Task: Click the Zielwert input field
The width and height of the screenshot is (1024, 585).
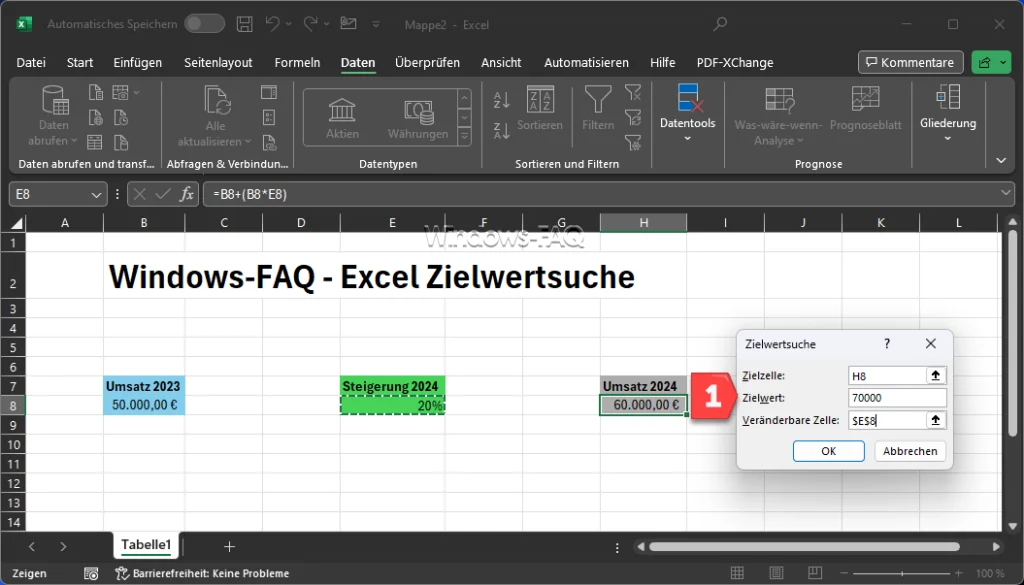Action: point(897,398)
